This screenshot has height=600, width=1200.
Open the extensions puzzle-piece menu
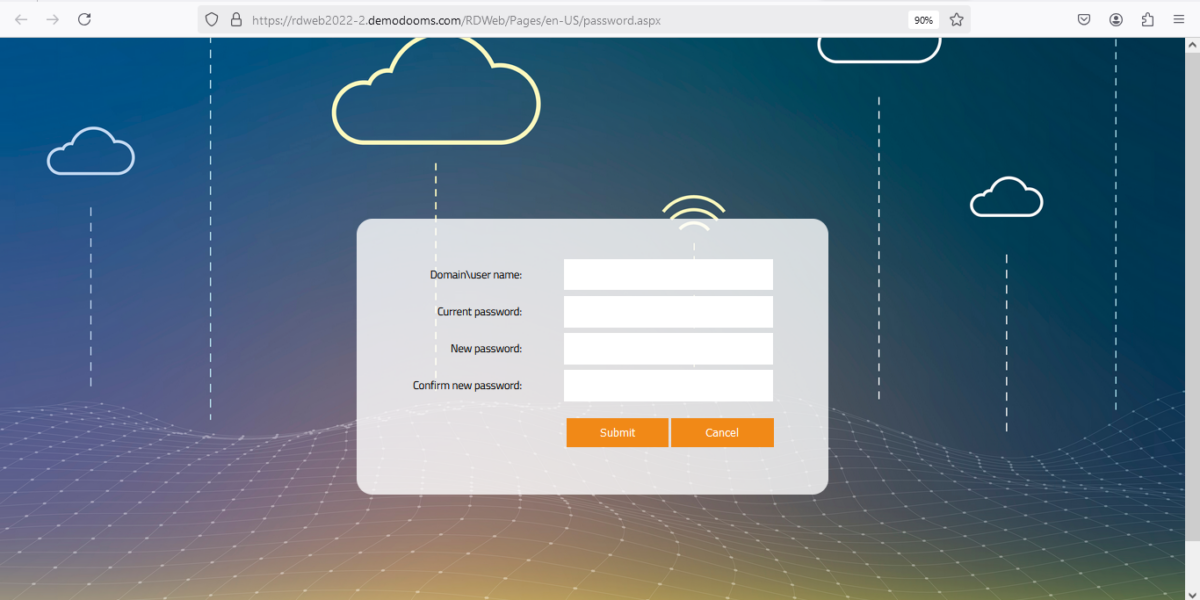1147,19
